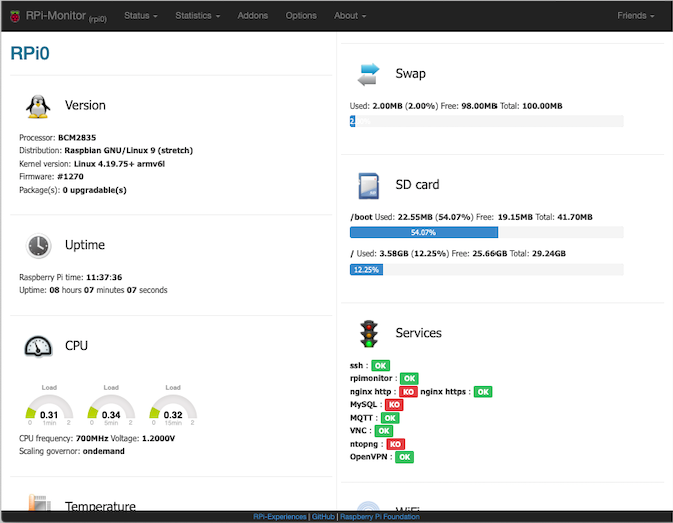Click the Raspberry Pi time 11:37:36
Viewport: 673px width, 523px height.
(x=104, y=277)
